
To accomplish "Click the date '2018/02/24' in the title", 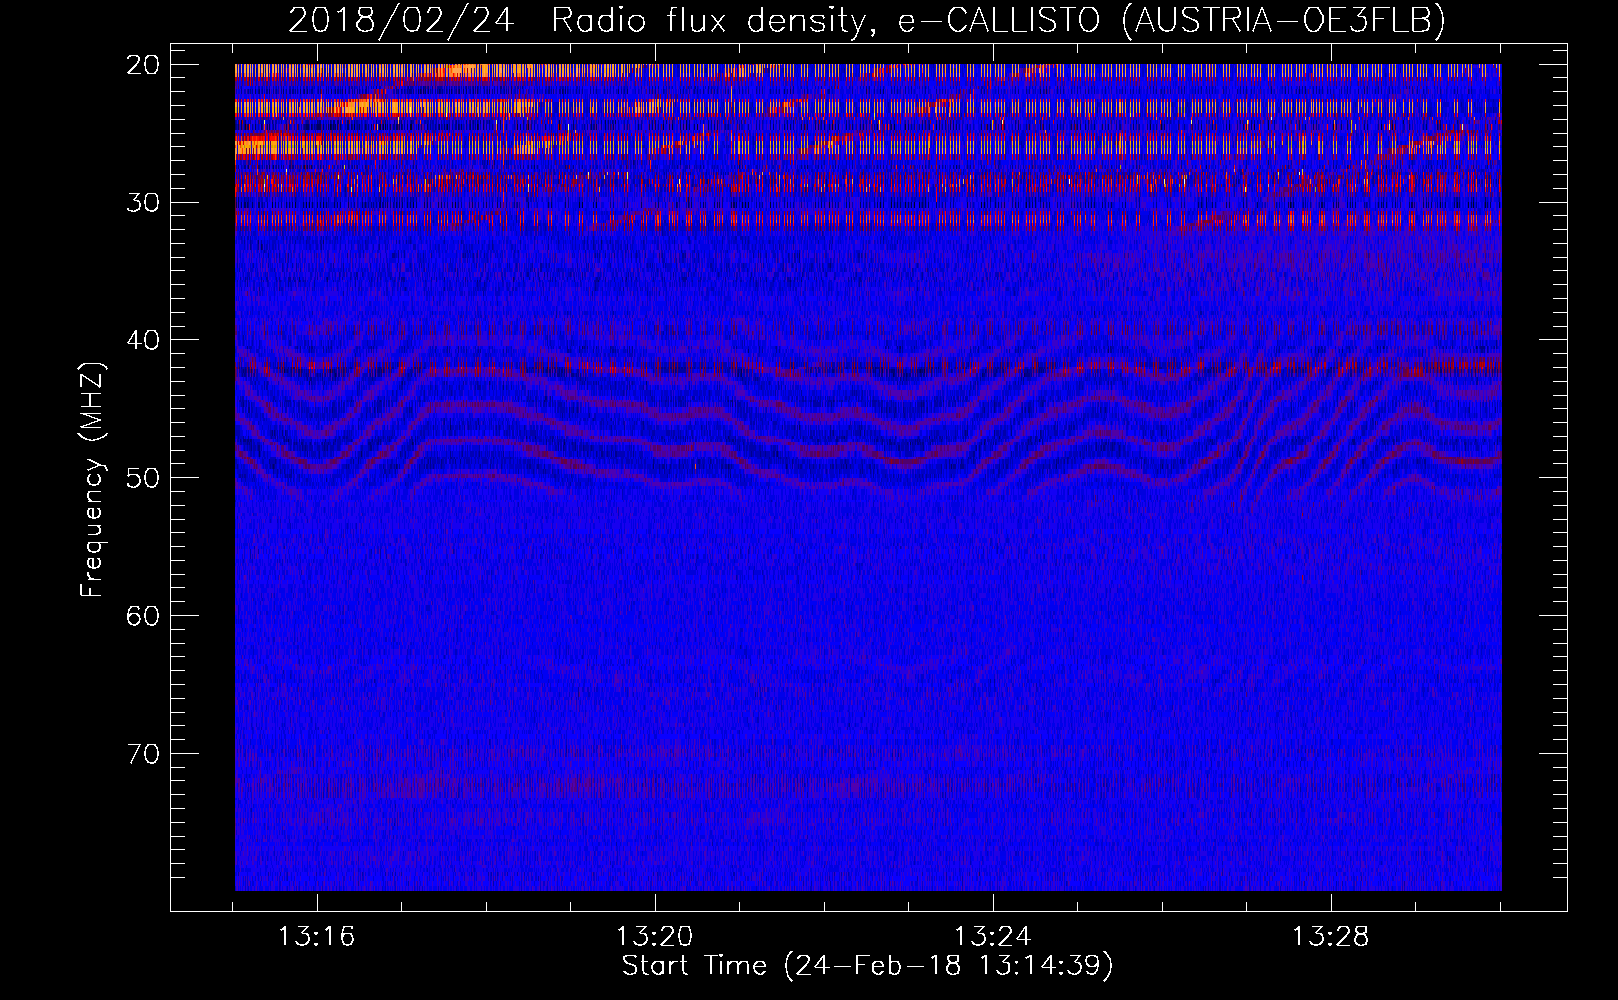I will point(401,20).
